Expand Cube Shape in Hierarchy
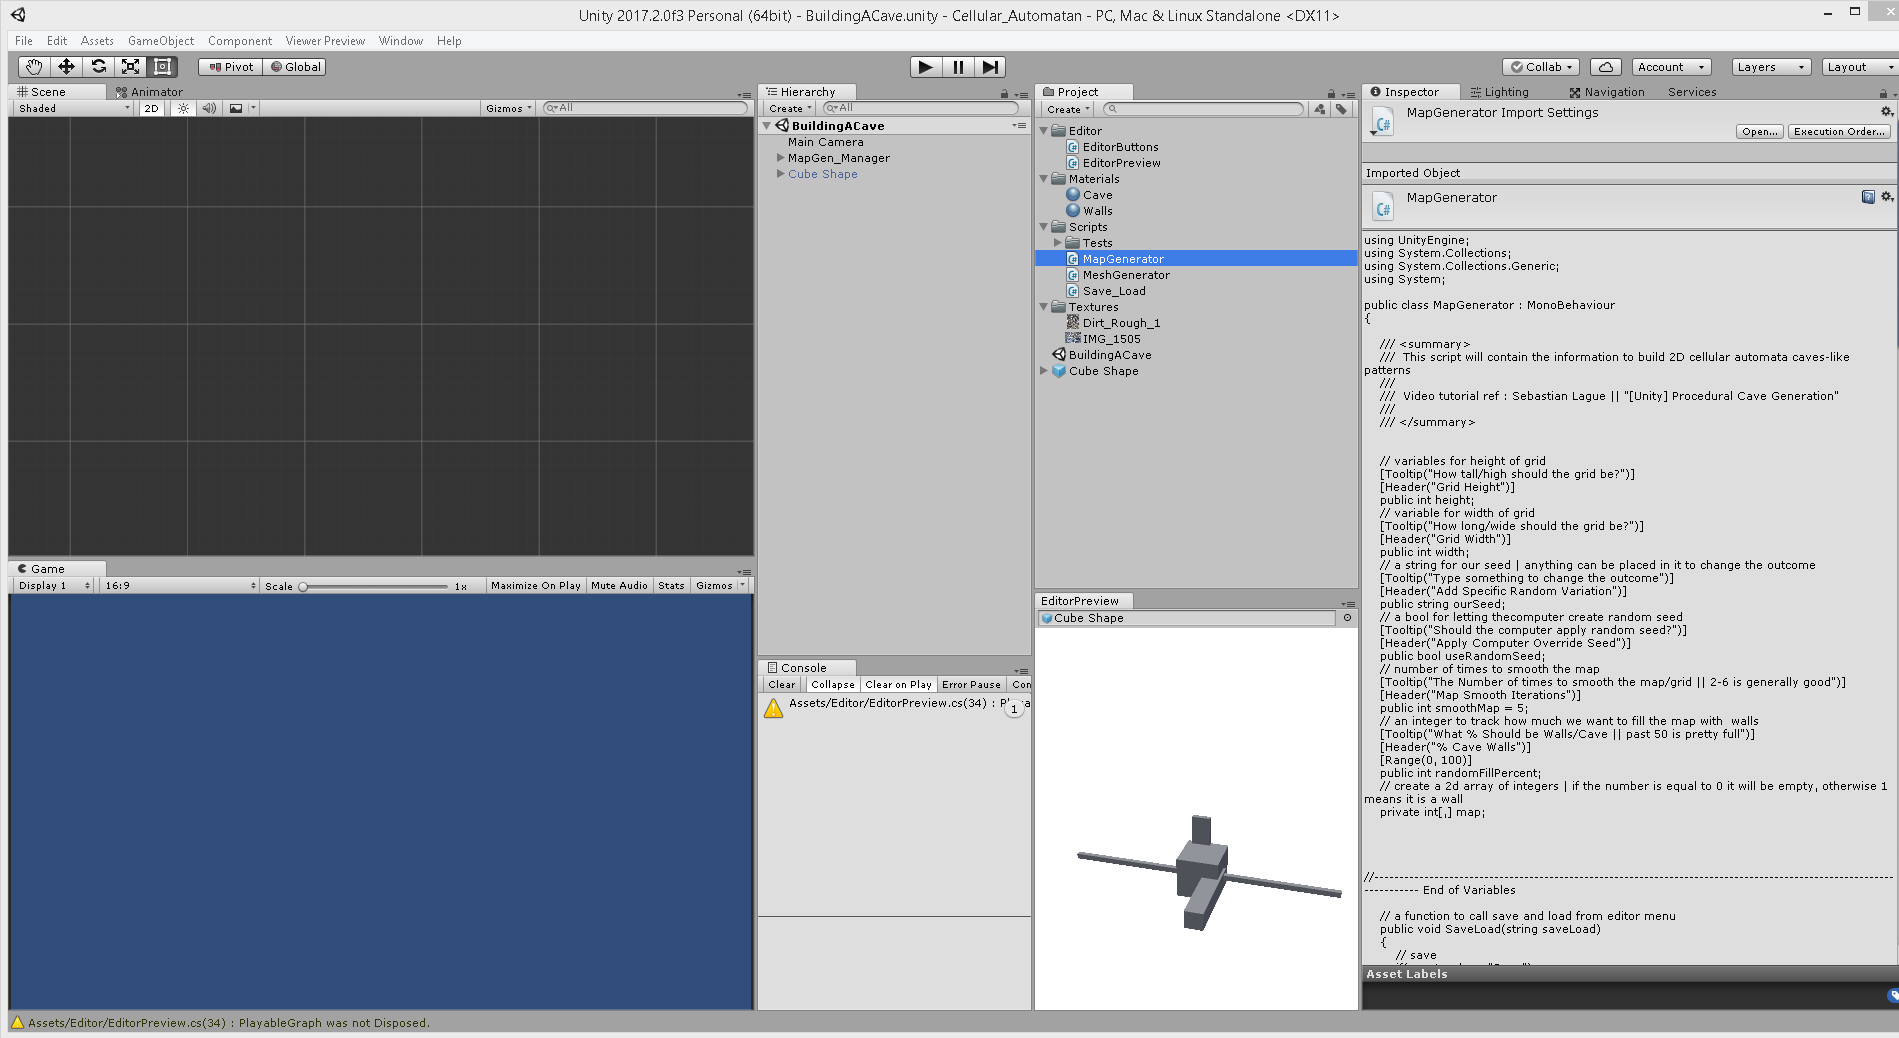 click(x=781, y=174)
